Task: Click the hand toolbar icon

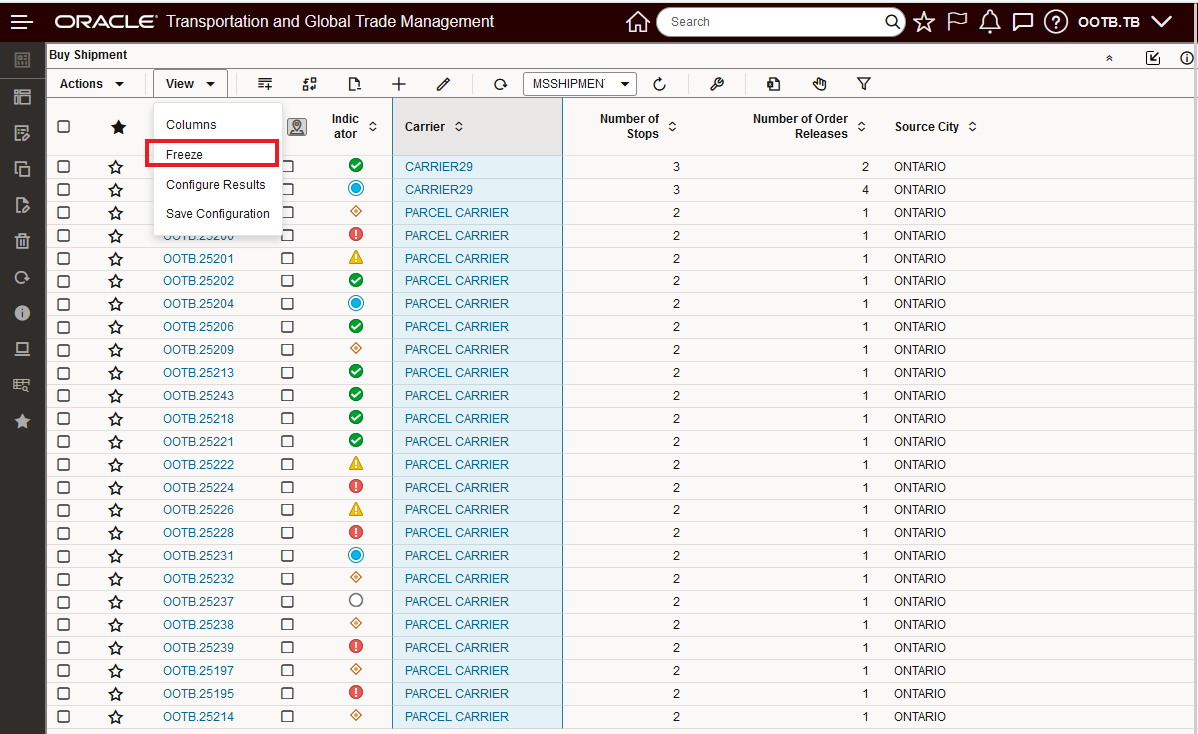Action: (x=819, y=84)
